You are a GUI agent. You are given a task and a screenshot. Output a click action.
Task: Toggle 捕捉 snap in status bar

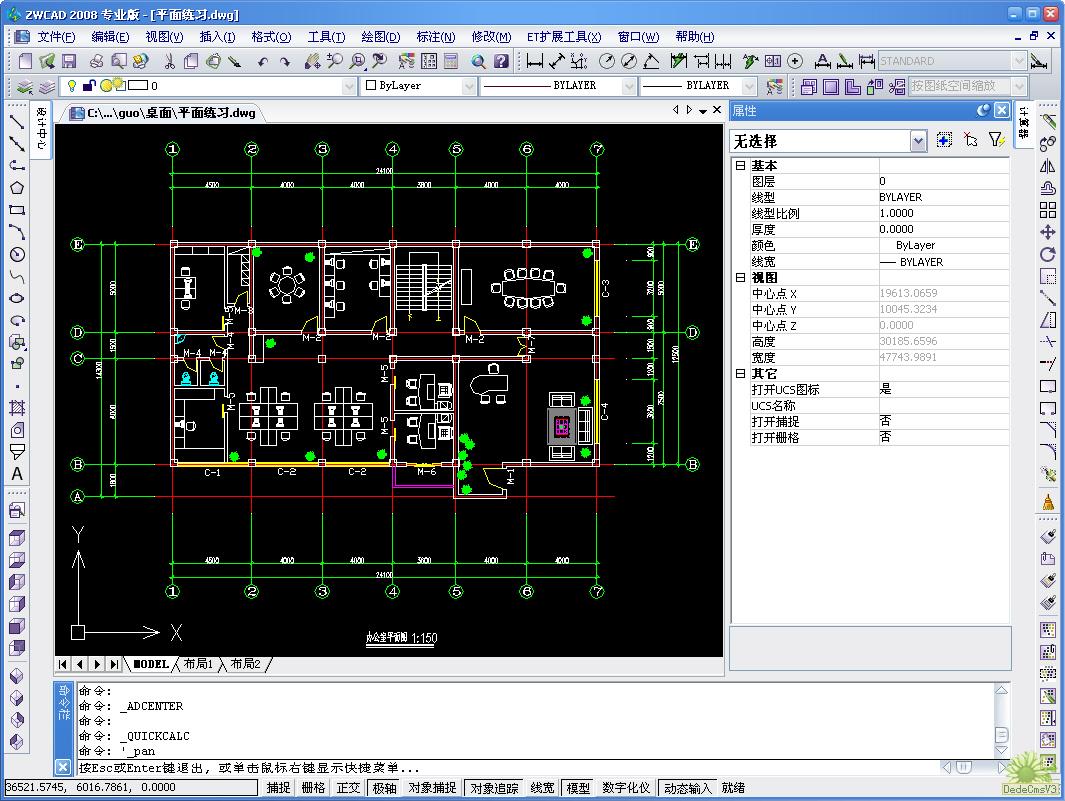tap(278, 788)
